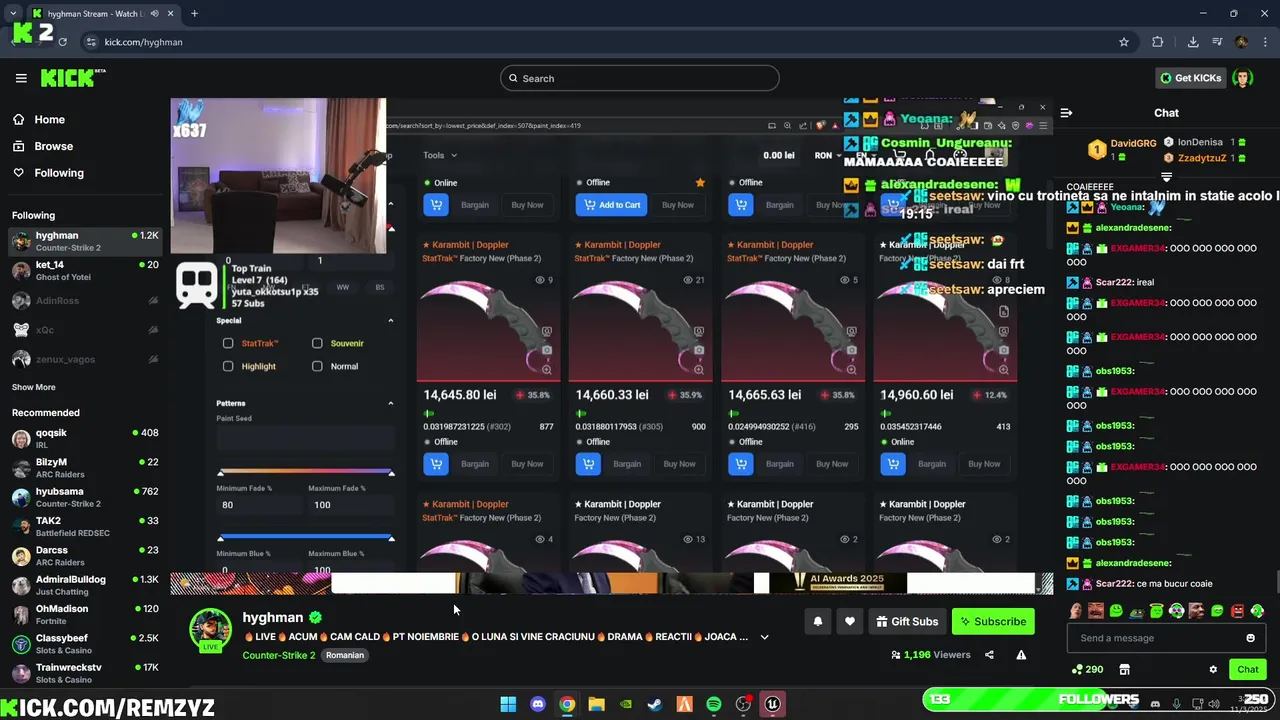Open OBS Studio from the taskbar
The width and height of the screenshot is (1280, 720).
click(x=743, y=704)
